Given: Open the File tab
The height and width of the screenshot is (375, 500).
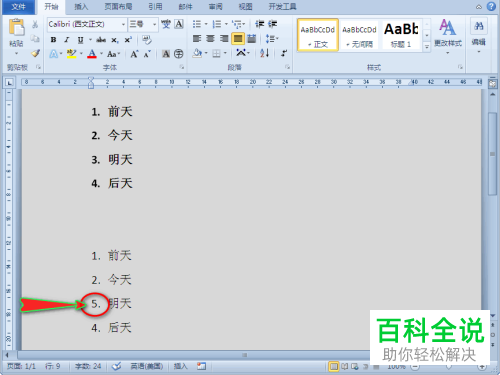Looking at the screenshot, I should pyautogui.click(x=19, y=7).
